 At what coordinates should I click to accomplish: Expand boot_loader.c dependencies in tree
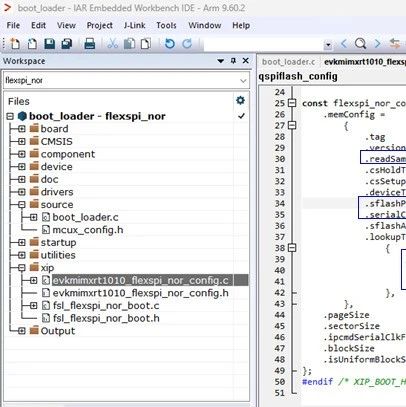tap(34, 217)
